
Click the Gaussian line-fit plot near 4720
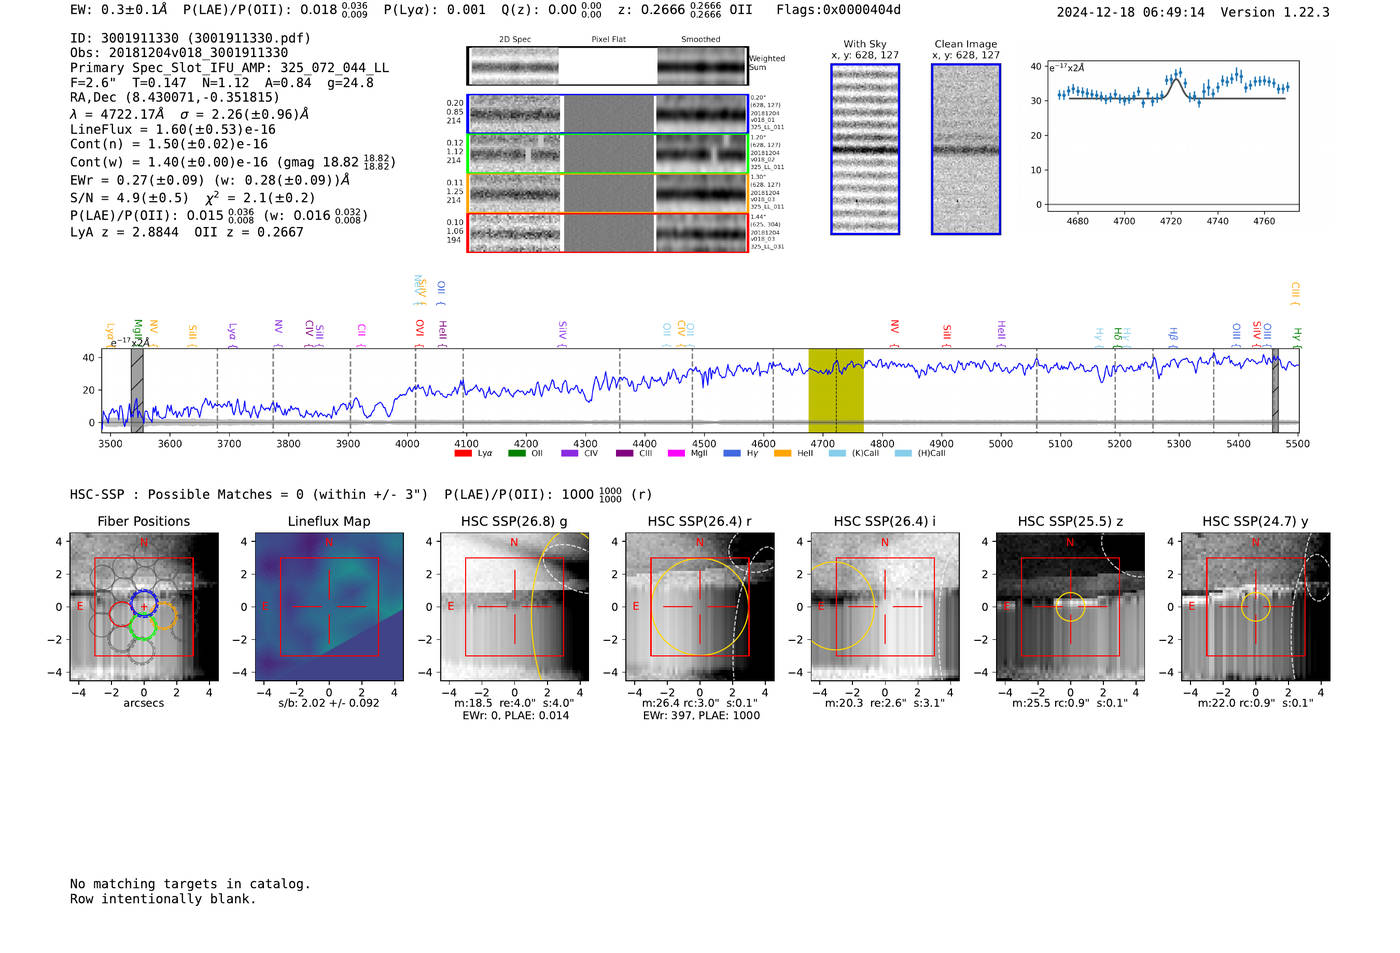pos(1172,135)
